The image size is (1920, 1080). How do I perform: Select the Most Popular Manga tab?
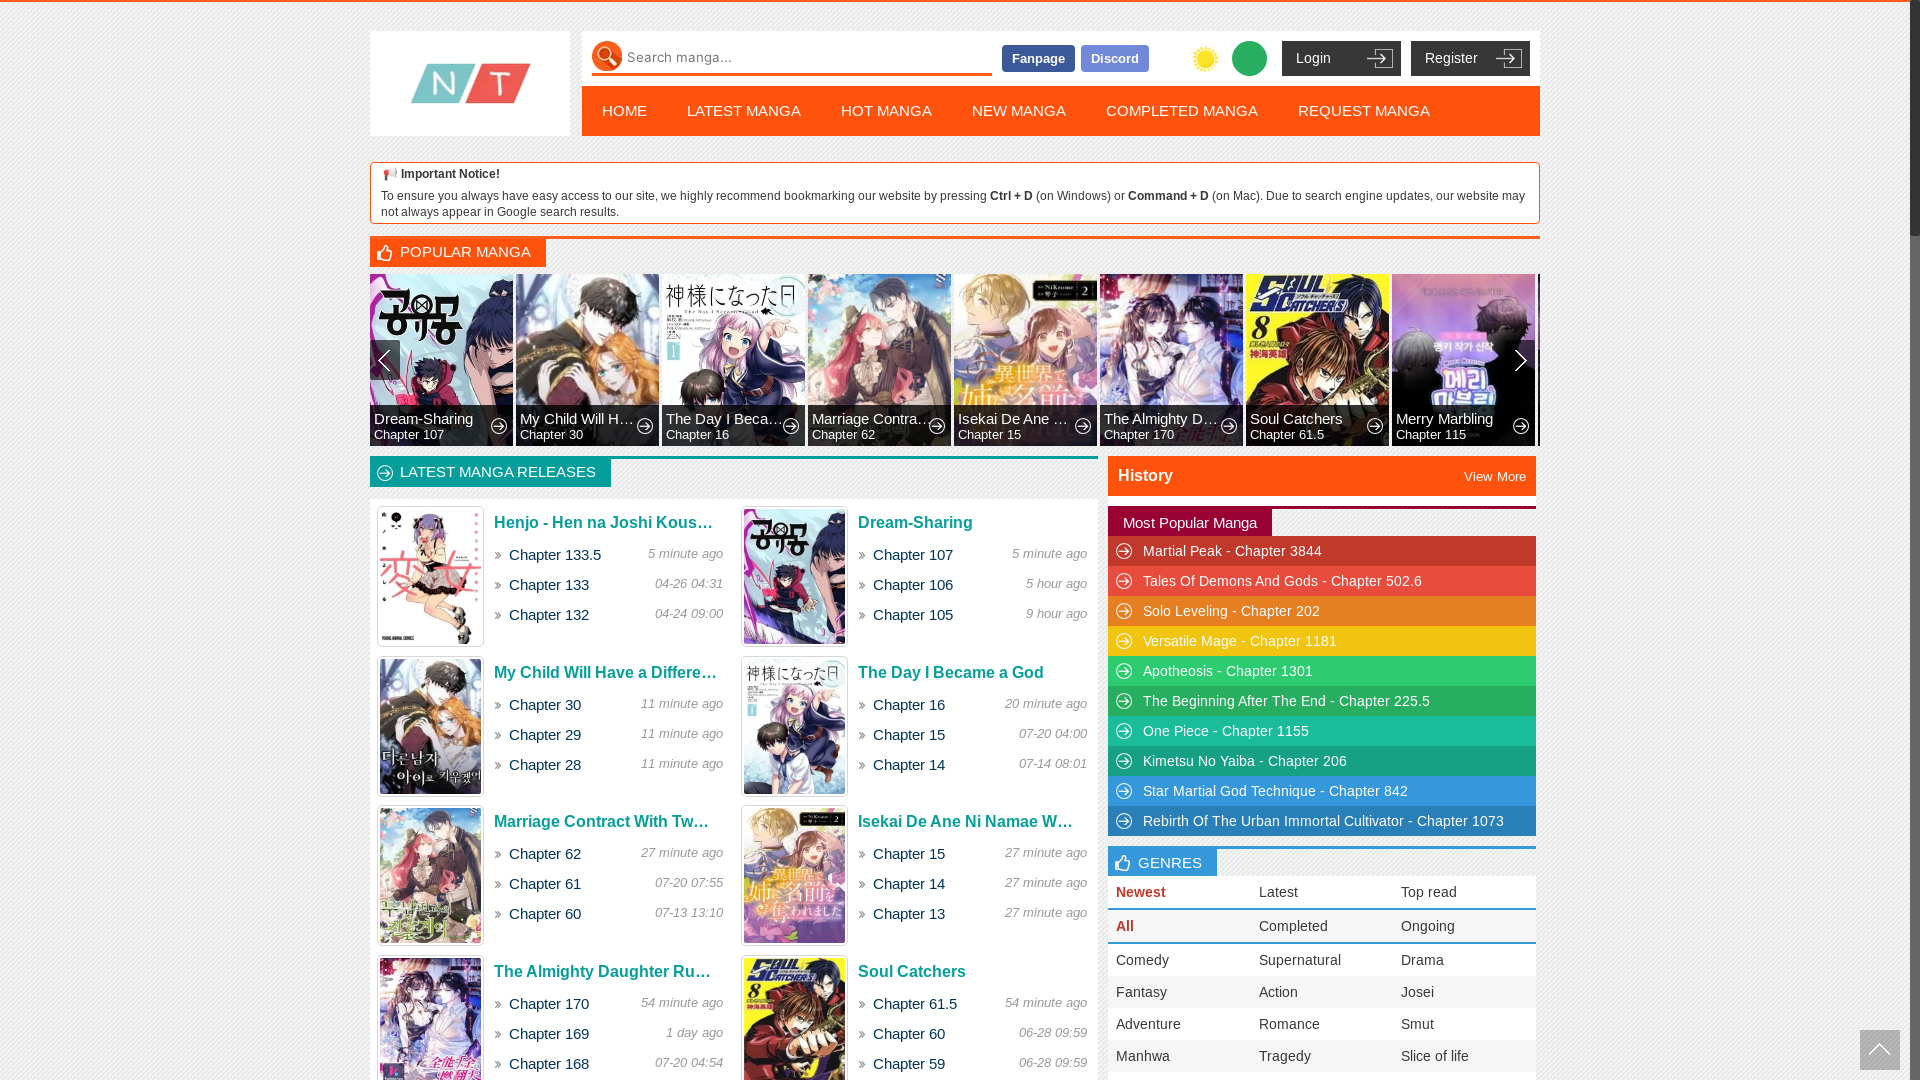[x=1190, y=522]
